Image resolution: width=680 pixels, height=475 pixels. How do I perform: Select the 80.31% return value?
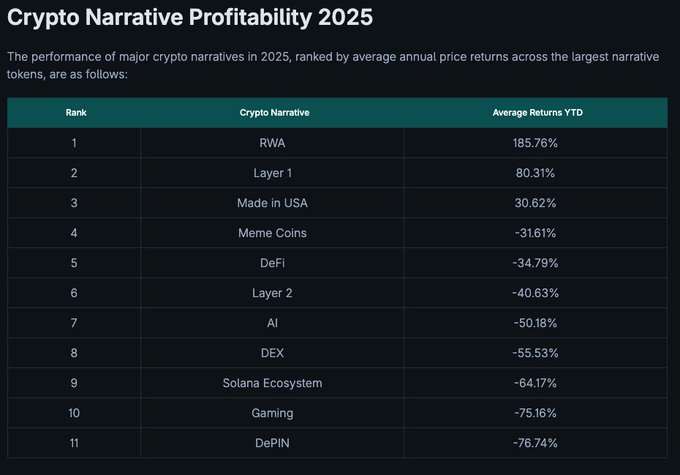[x=535, y=173]
